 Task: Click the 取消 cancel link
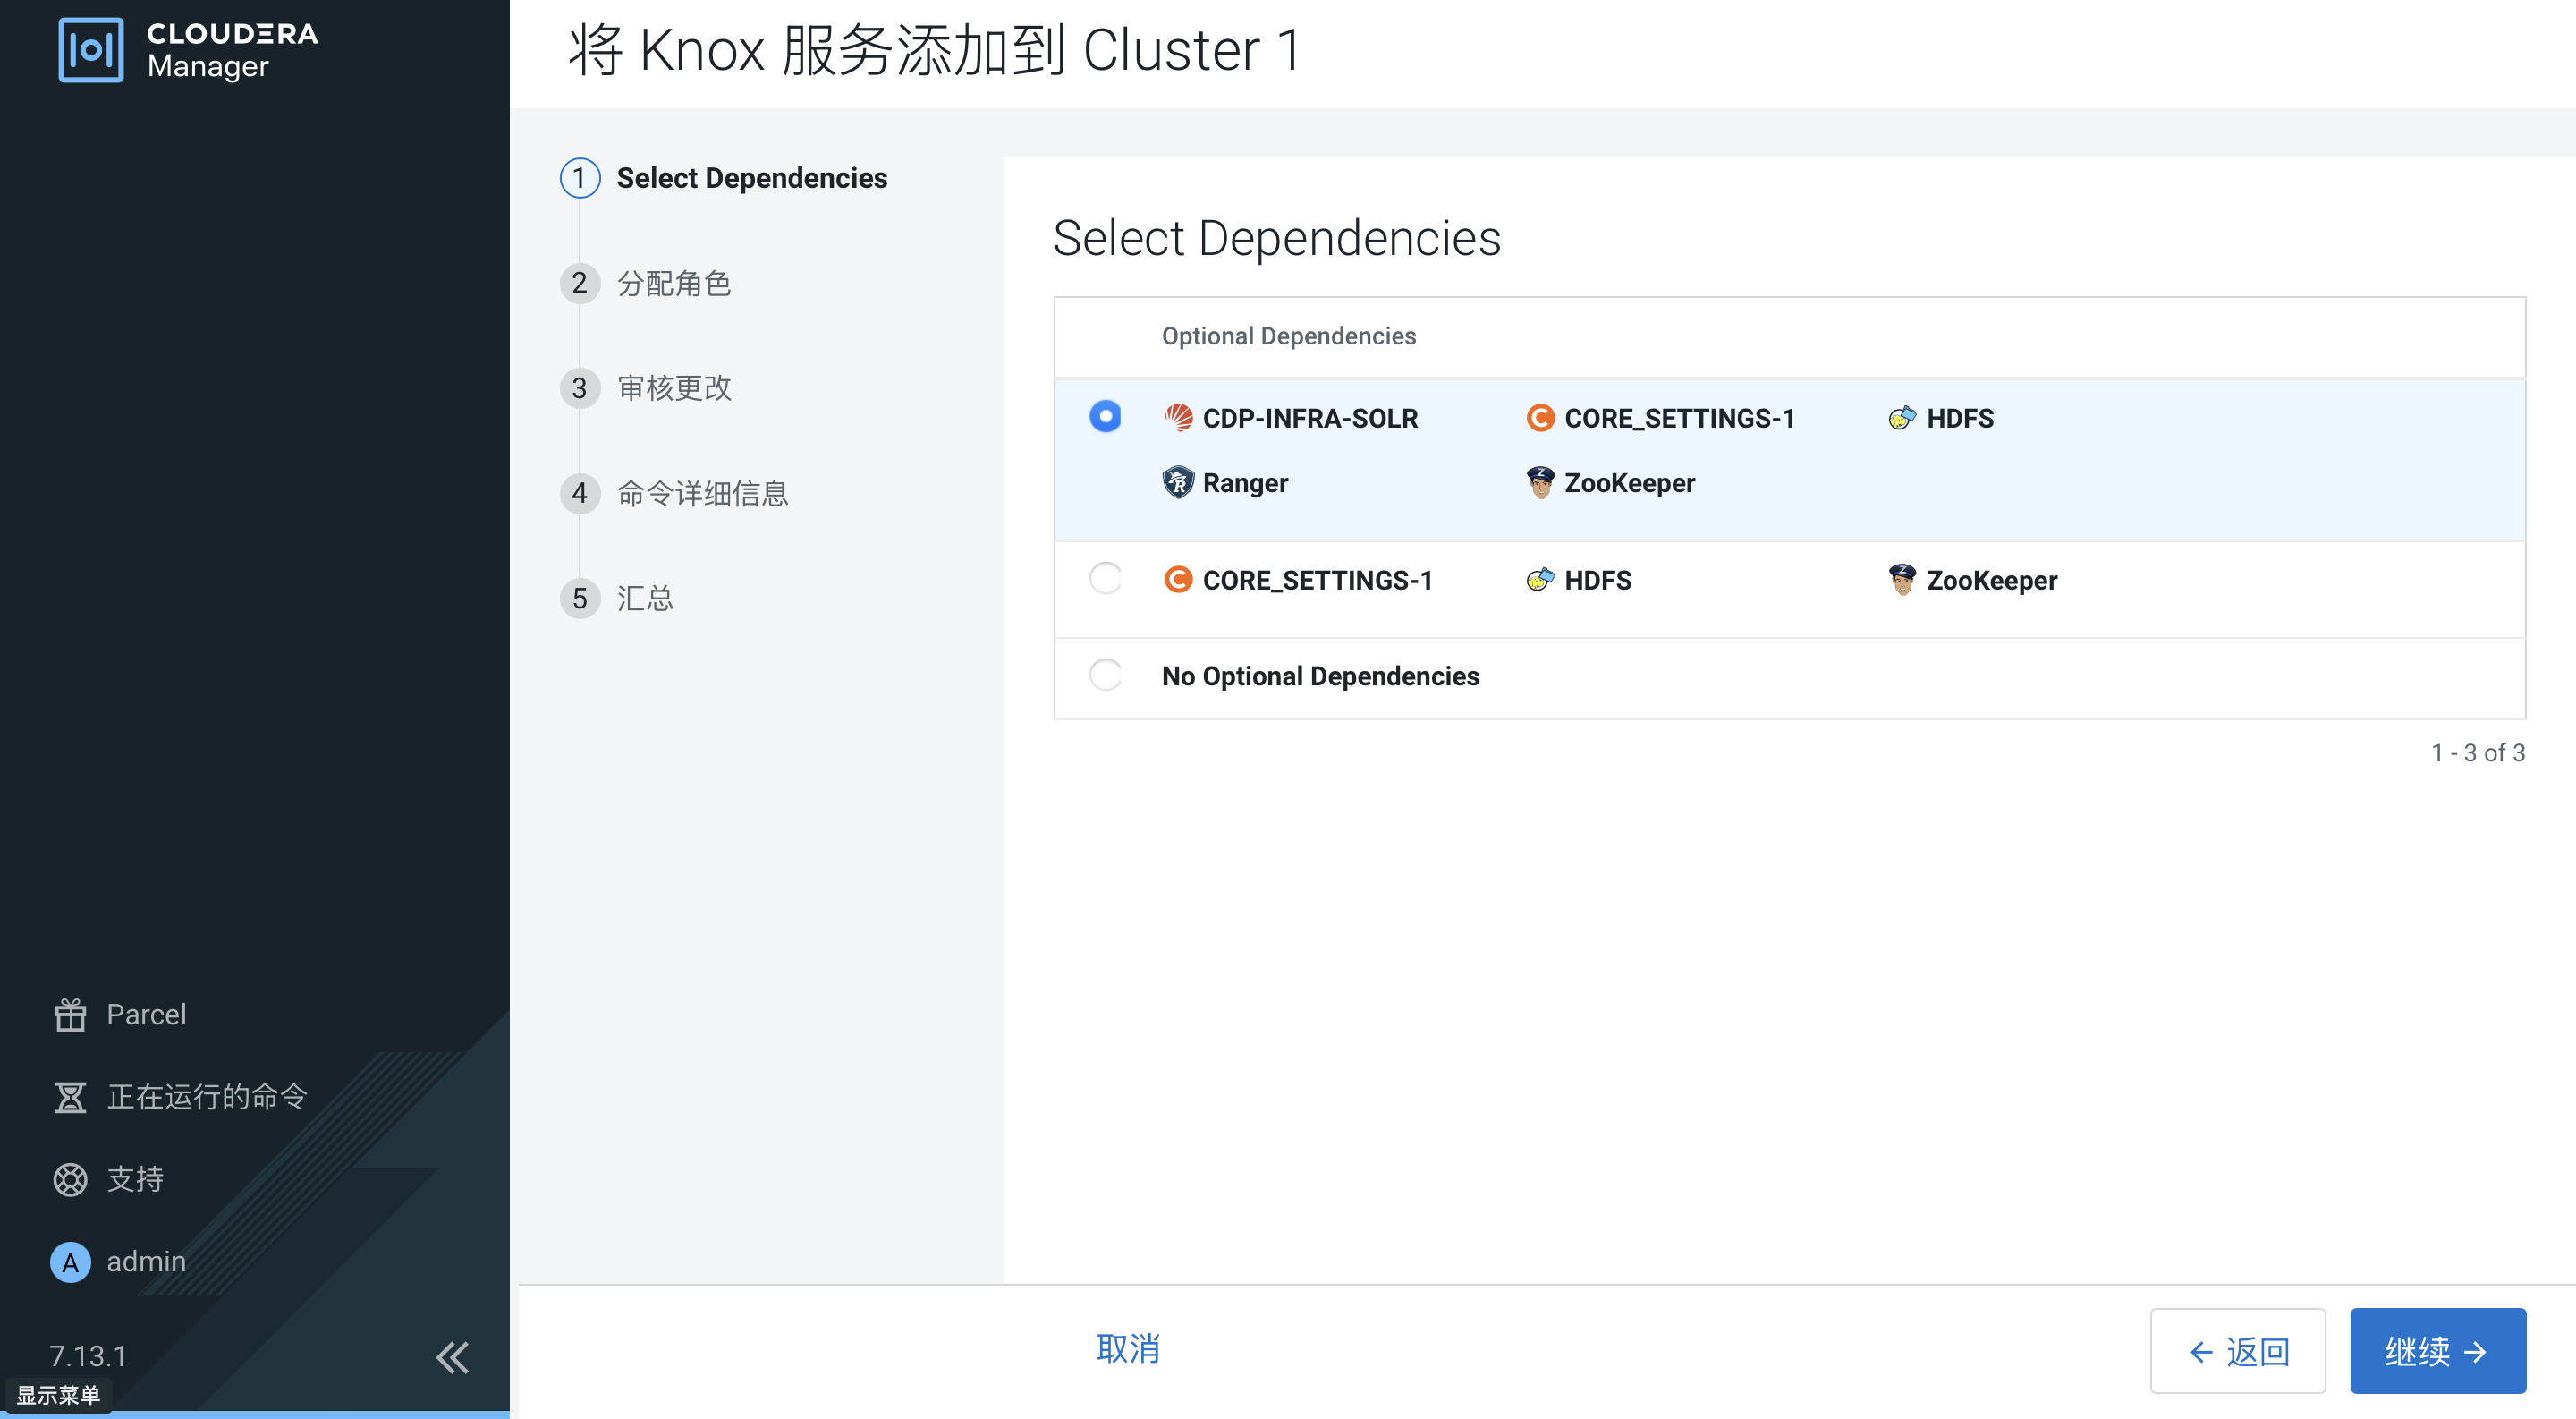click(x=1128, y=1349)
